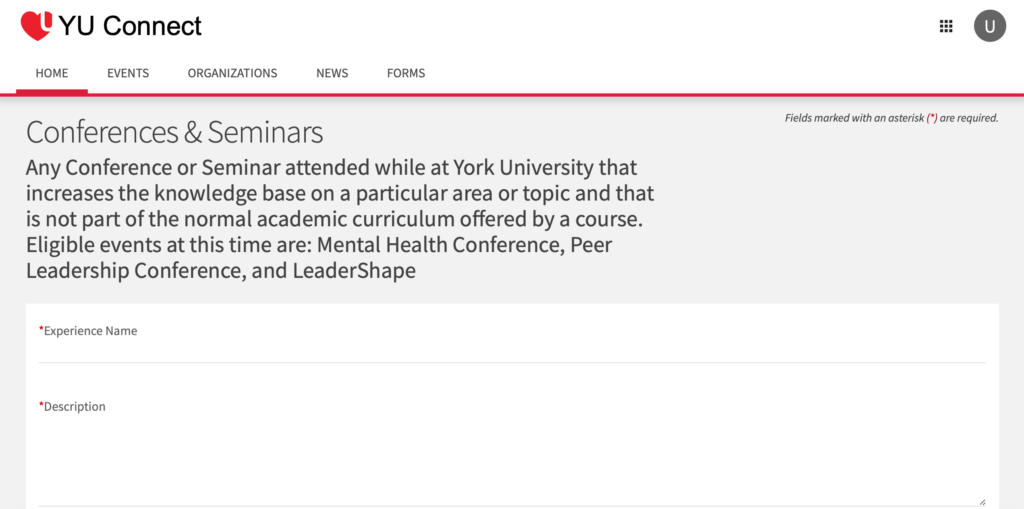Switch to the EVENTS tab
Viewport: 1024px width, 509px height.
(128, 73)
